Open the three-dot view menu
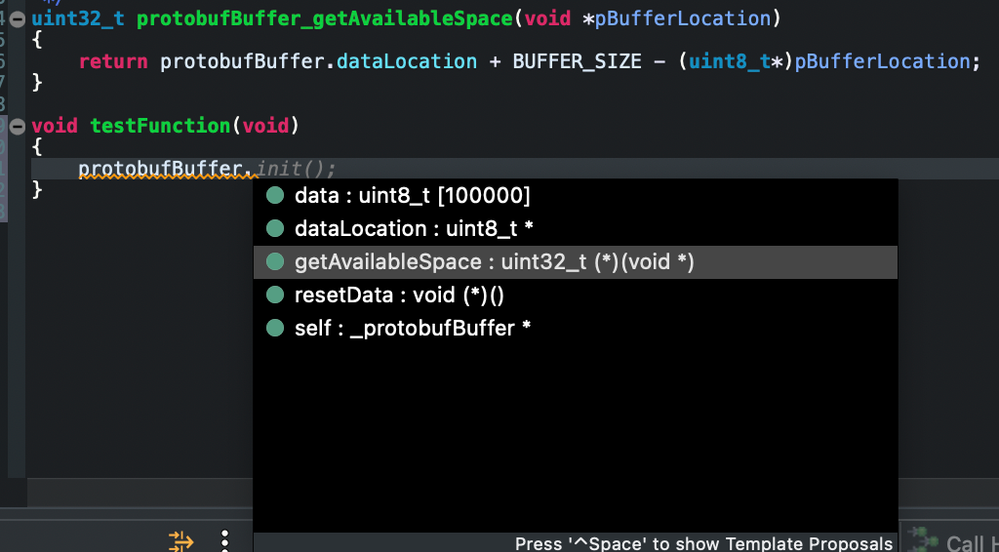The height and width of the screenshot is (552, 999). point(225,541)
